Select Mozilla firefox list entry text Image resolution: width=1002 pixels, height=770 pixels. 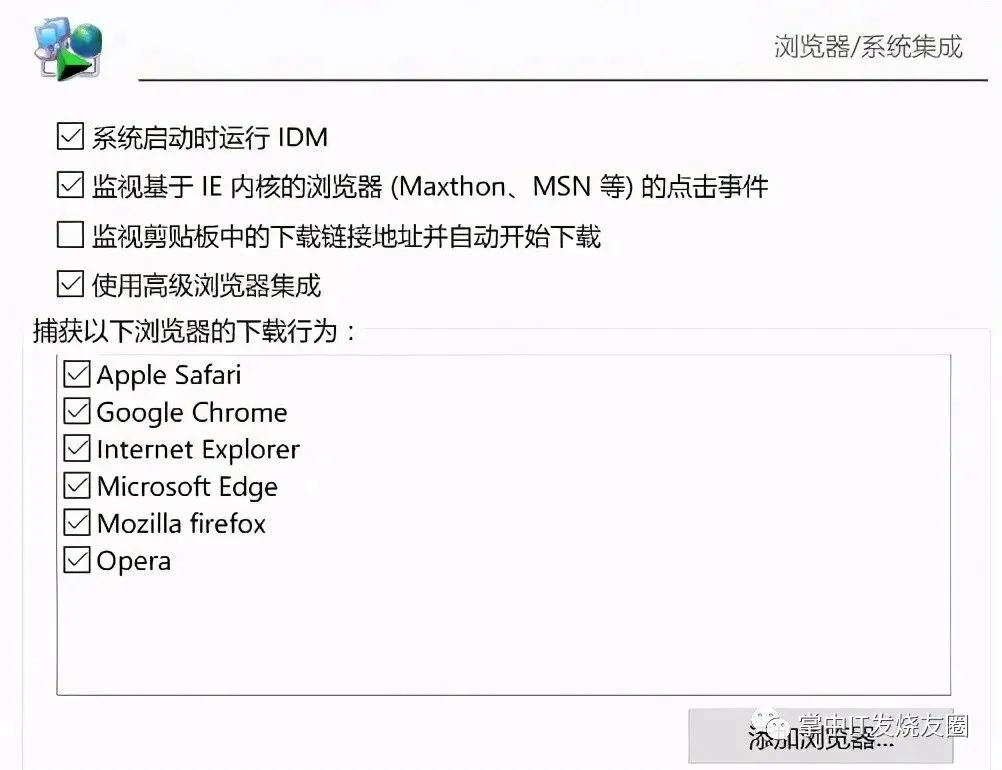181,523
